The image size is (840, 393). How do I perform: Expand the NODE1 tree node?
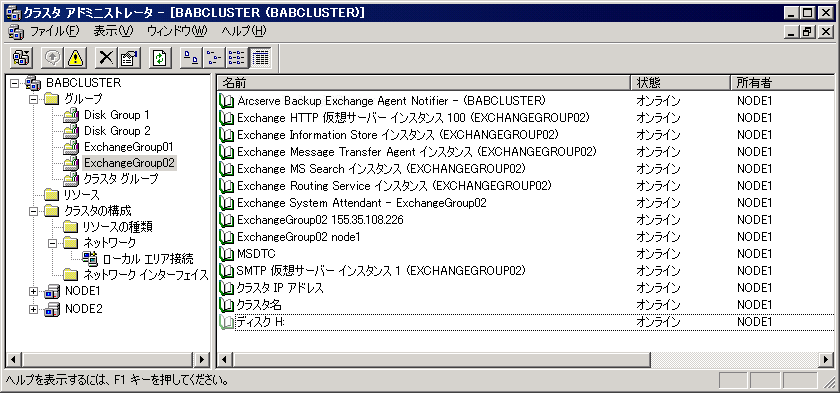(34, 292)
